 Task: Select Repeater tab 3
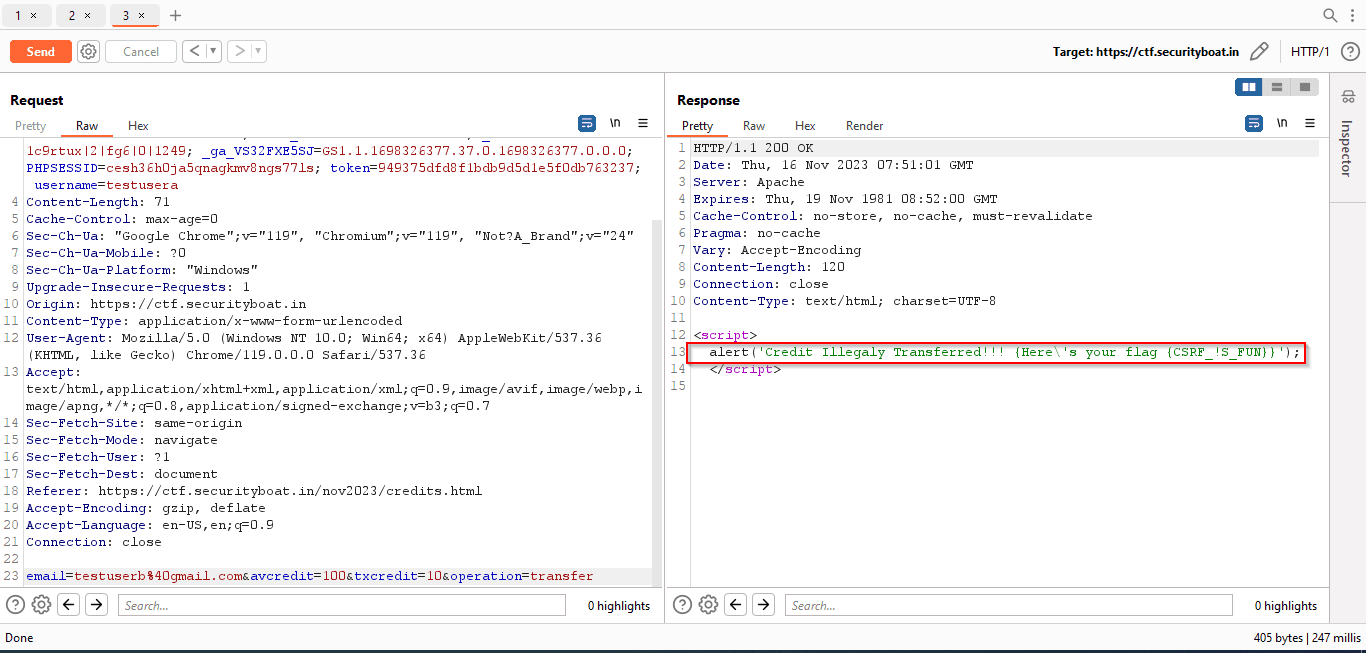[x=126, y=16]
